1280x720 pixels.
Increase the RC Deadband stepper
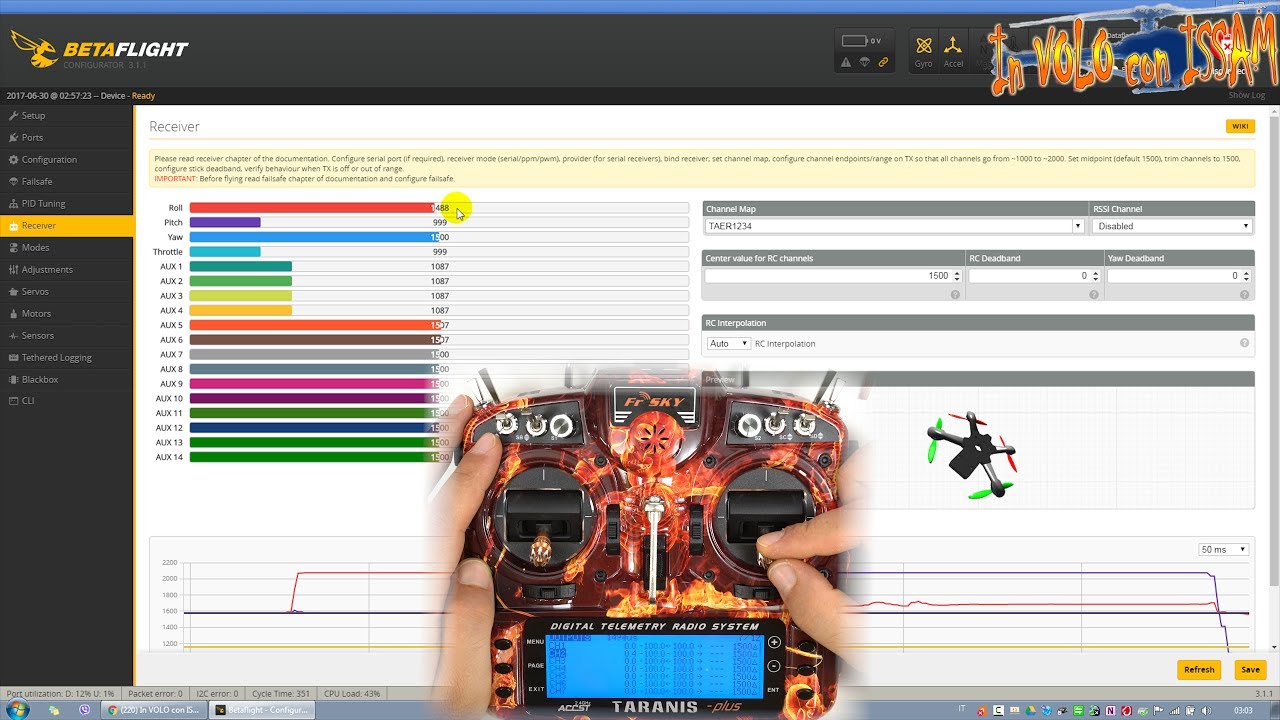pos(1095,273)
